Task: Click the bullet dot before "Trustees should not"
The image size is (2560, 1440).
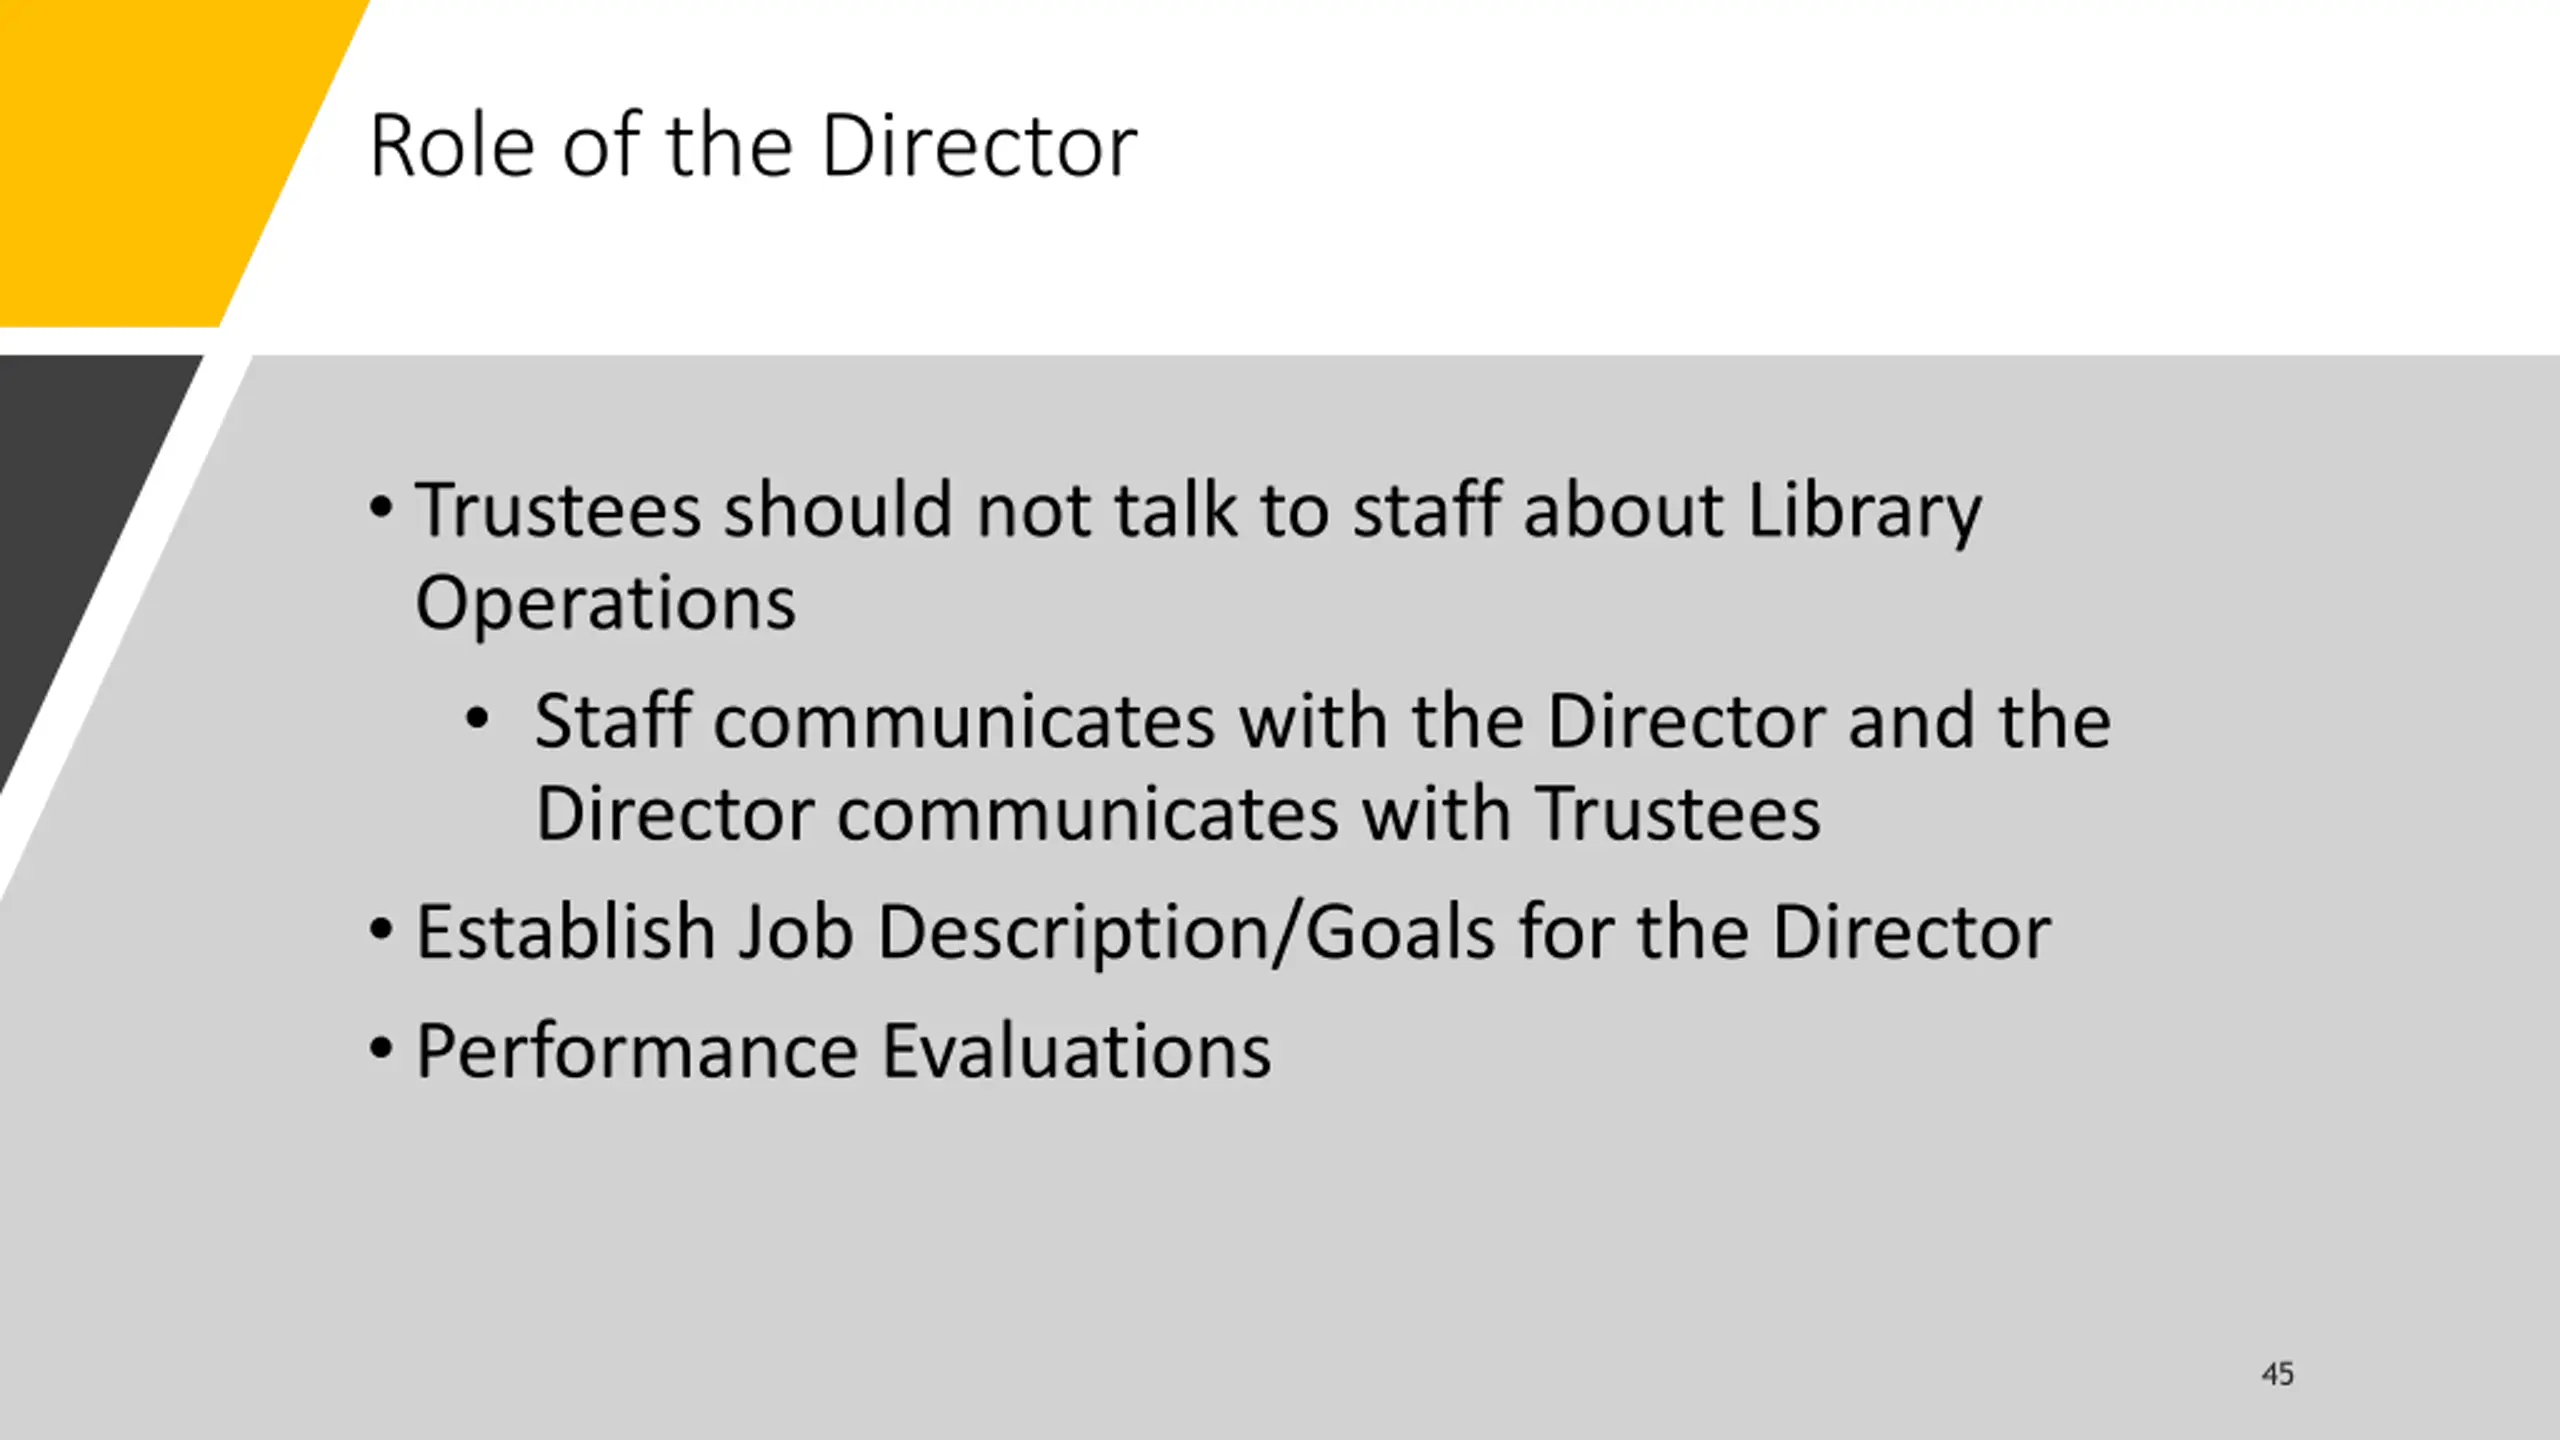Action: [381, 508]
